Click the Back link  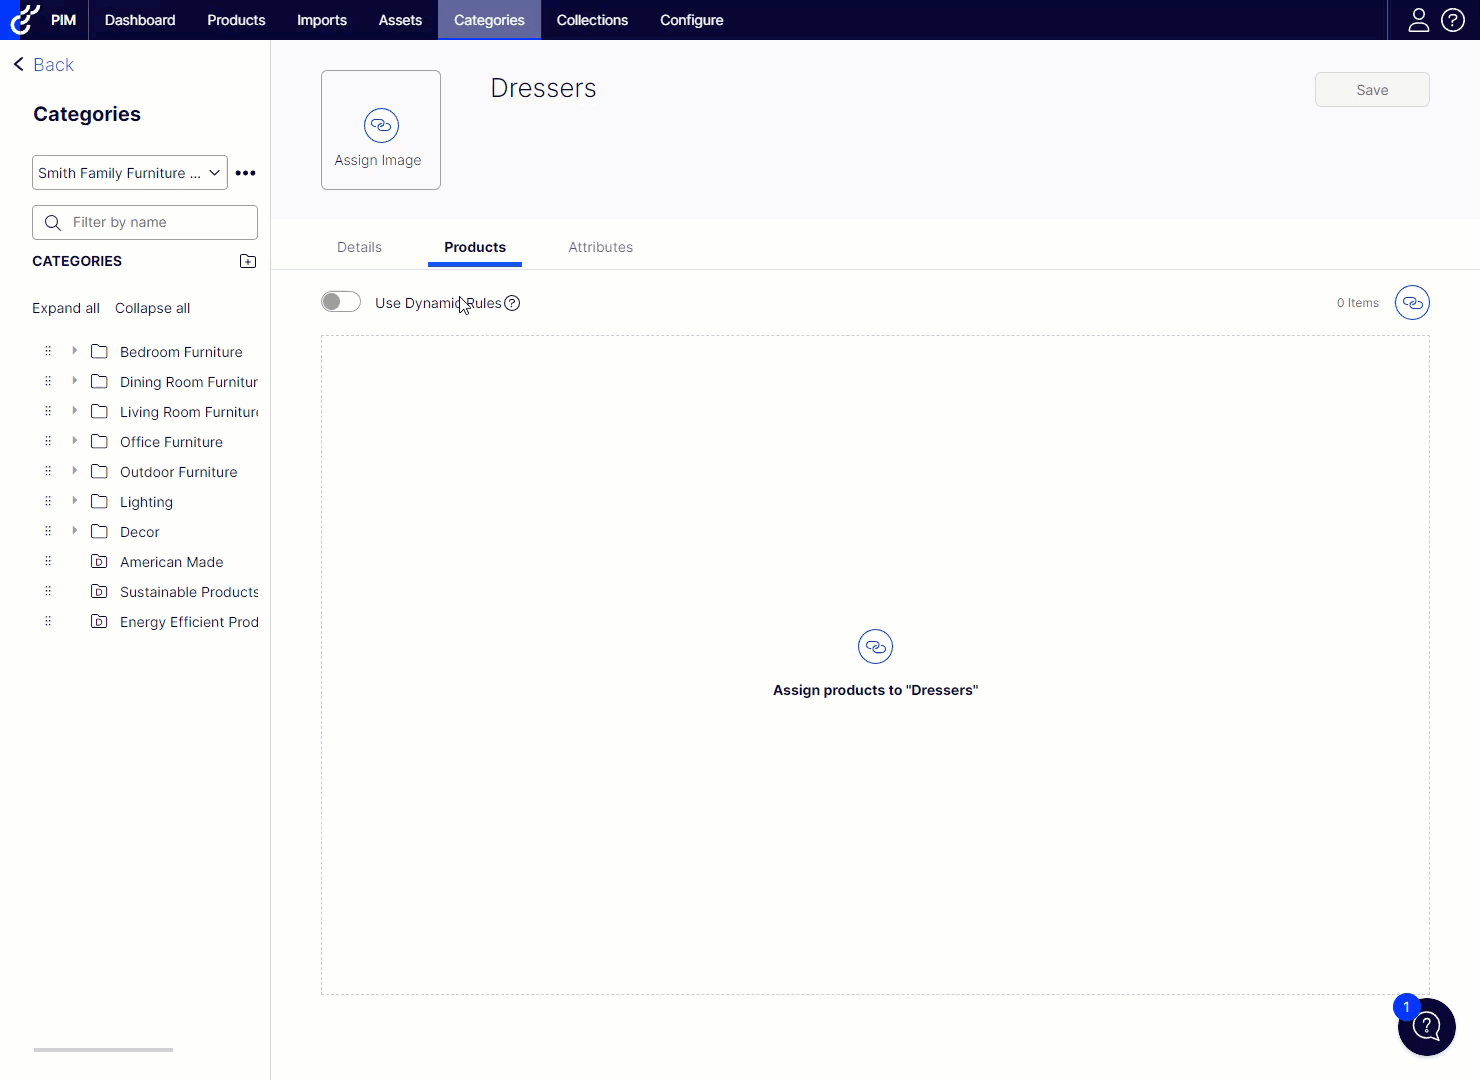point(43,64)
